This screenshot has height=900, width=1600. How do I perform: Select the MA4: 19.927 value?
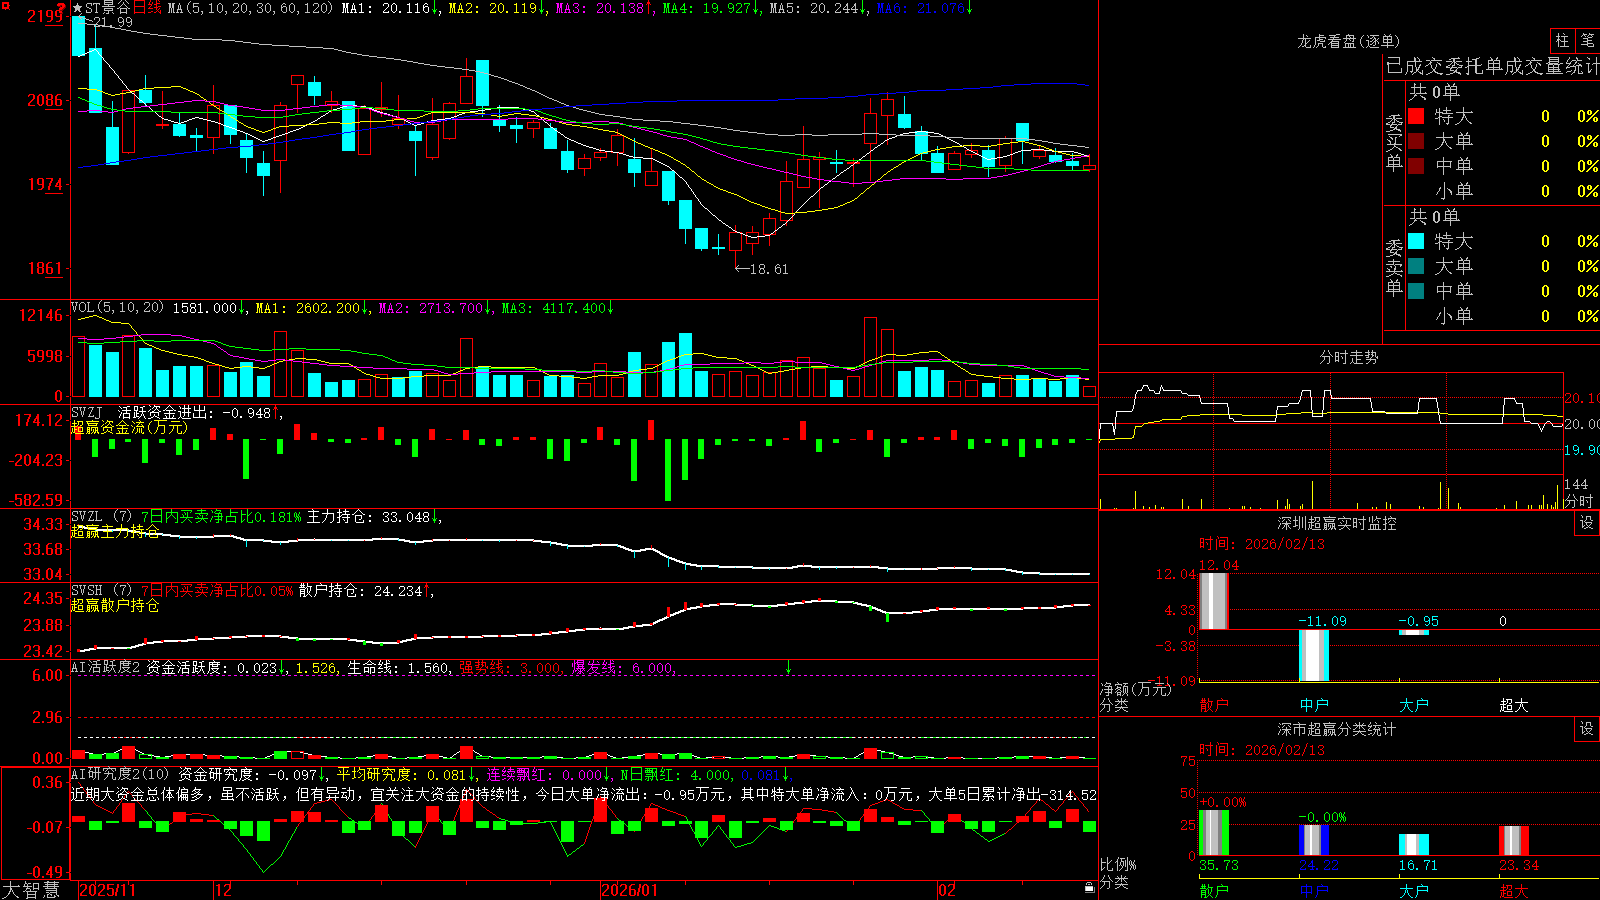[707, 8]
